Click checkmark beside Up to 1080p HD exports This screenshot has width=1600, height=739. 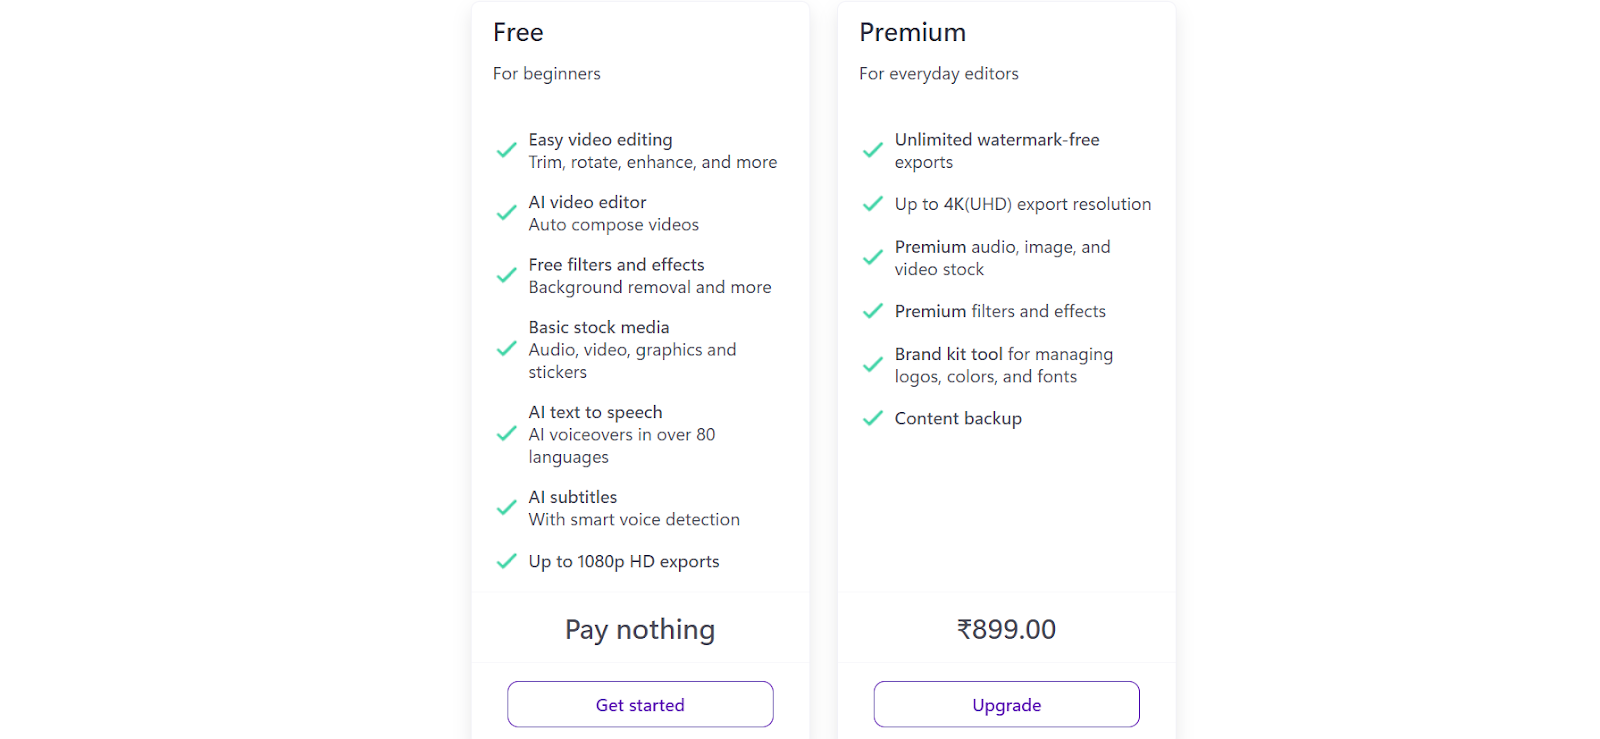pos(507,561)
